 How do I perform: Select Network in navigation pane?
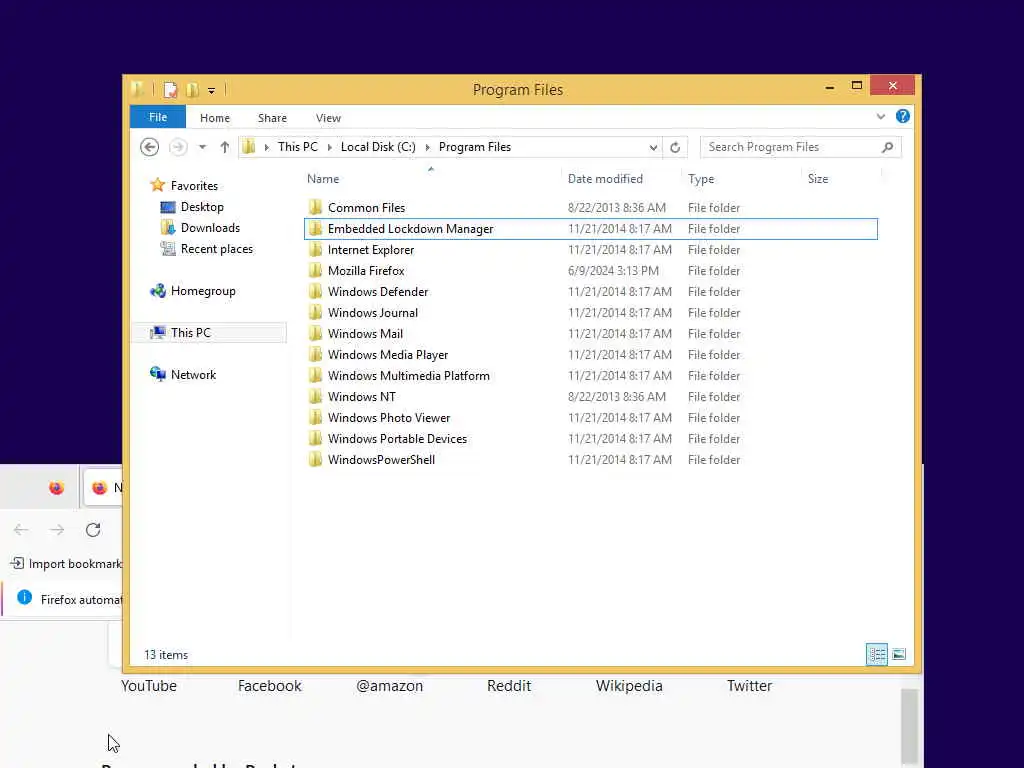tap(193, 375)
